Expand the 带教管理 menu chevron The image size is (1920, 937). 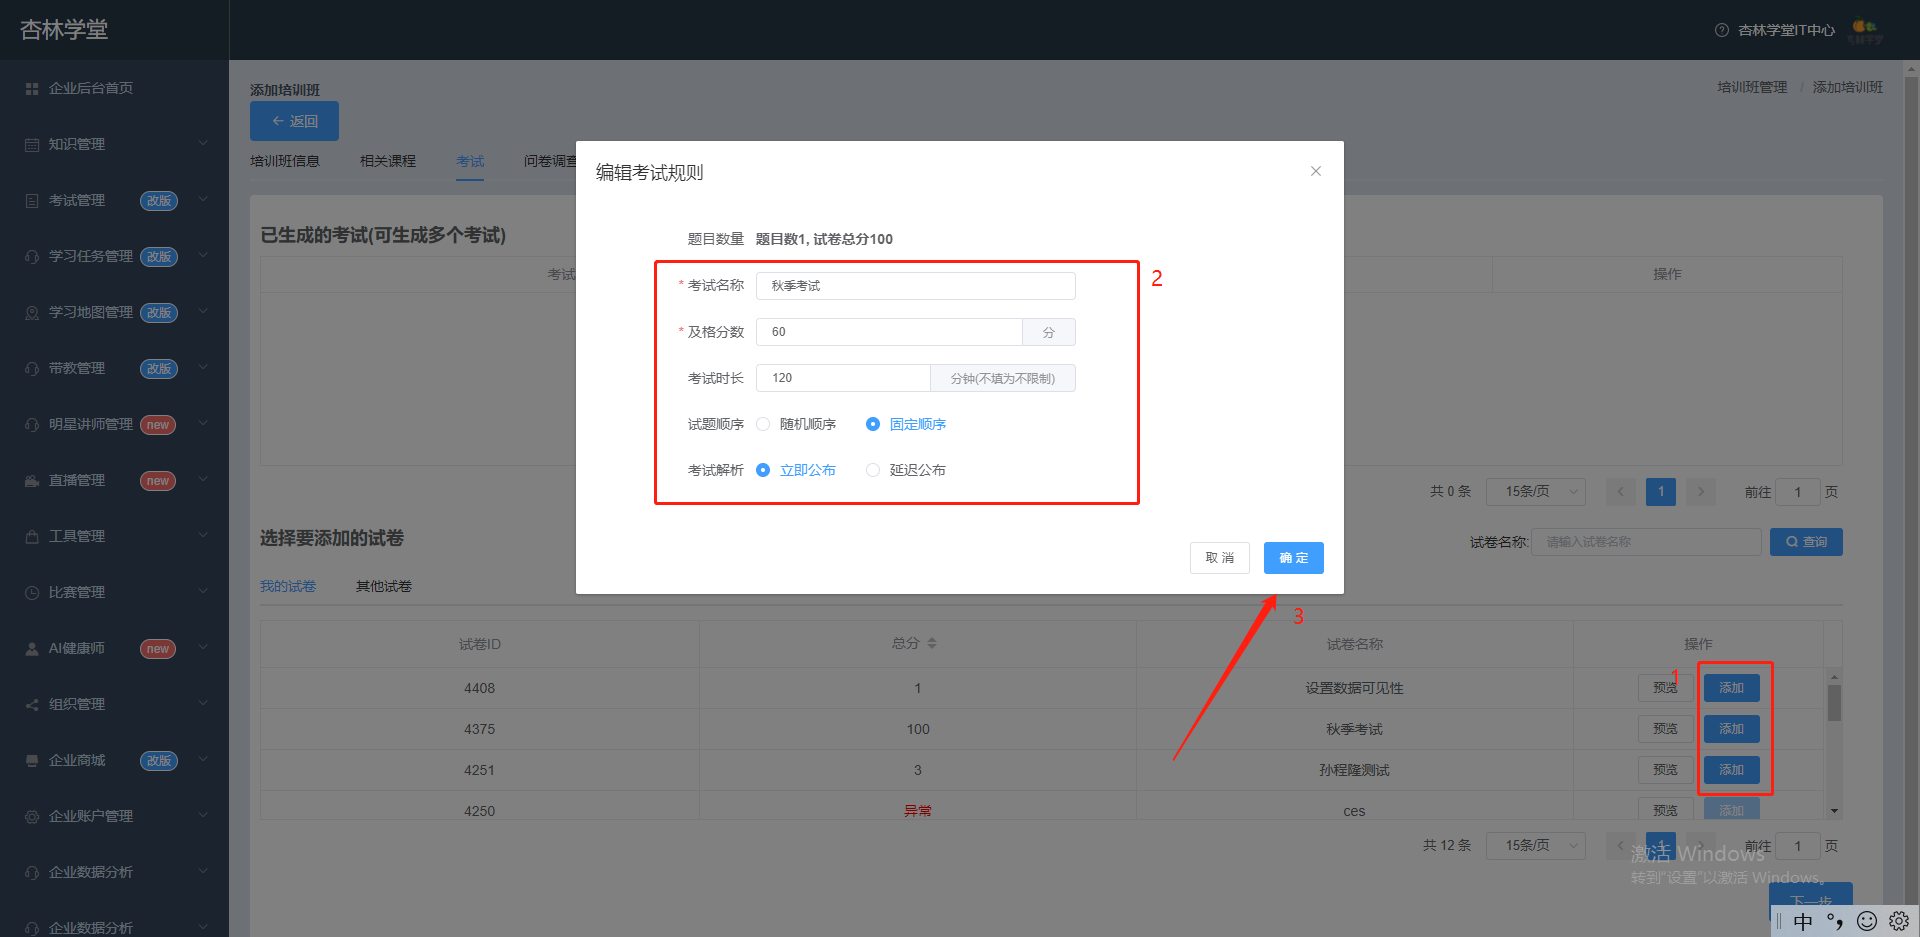point(203,368)
